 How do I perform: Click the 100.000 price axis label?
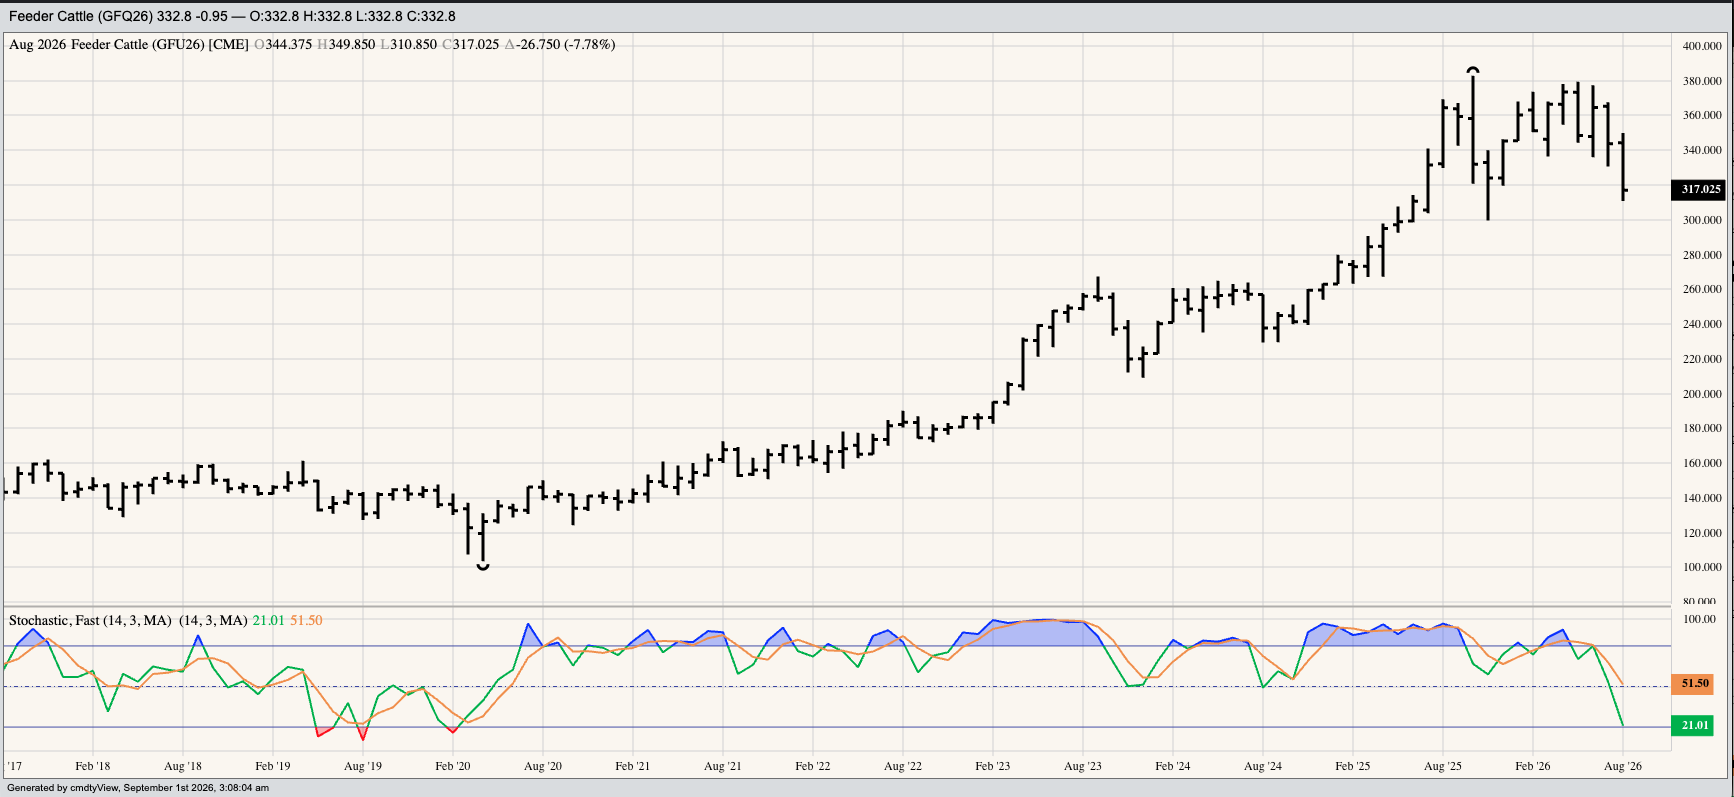point(1702,567)
